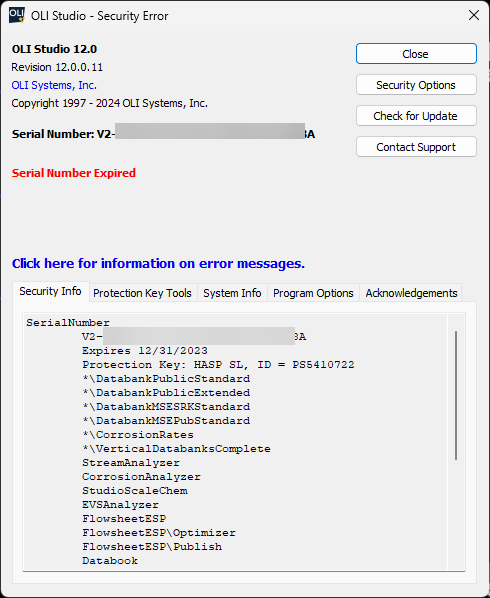Click the Protection Key HASP SL line
The height and width of the screenshot is (598, 490).
tap(218, 365)
